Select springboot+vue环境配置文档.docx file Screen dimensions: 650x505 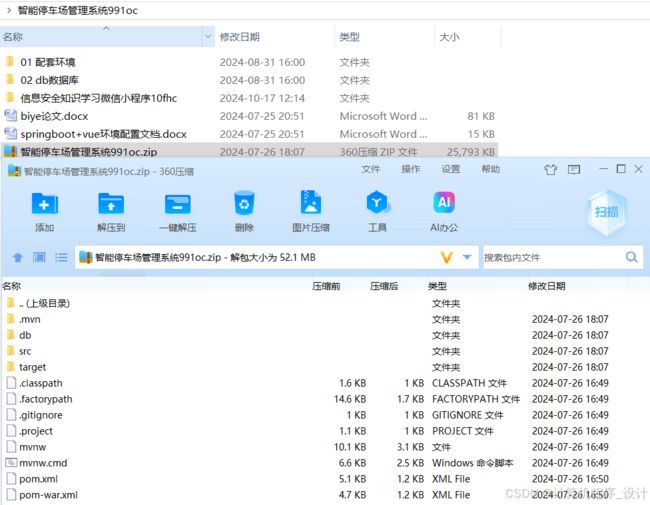103,134
